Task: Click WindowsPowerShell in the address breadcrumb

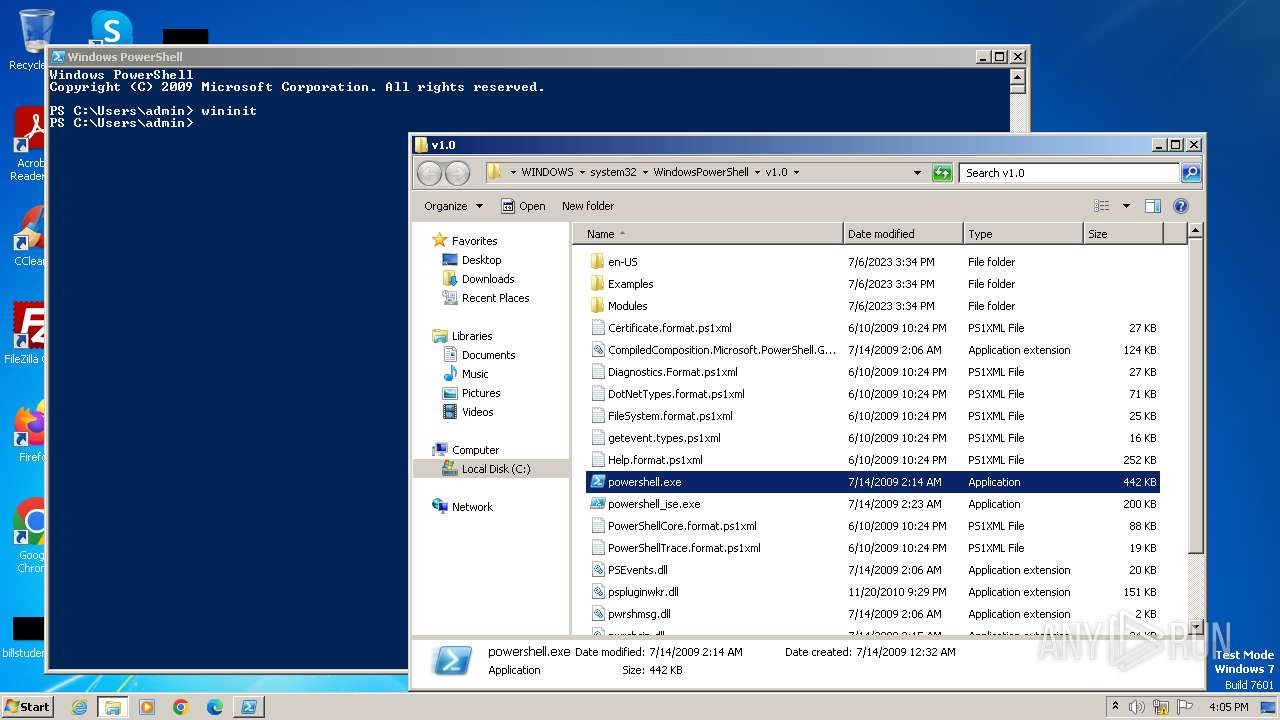Action: pyautogui.click(x=700, y=172)
